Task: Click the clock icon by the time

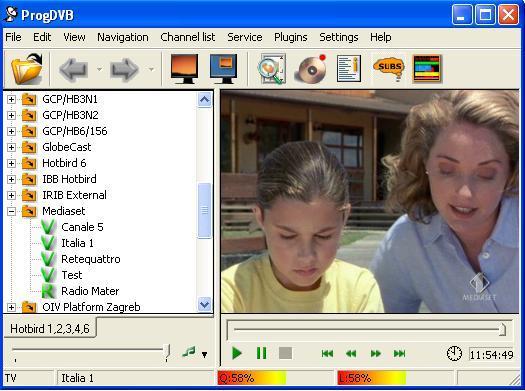Action: pos(454,354)
